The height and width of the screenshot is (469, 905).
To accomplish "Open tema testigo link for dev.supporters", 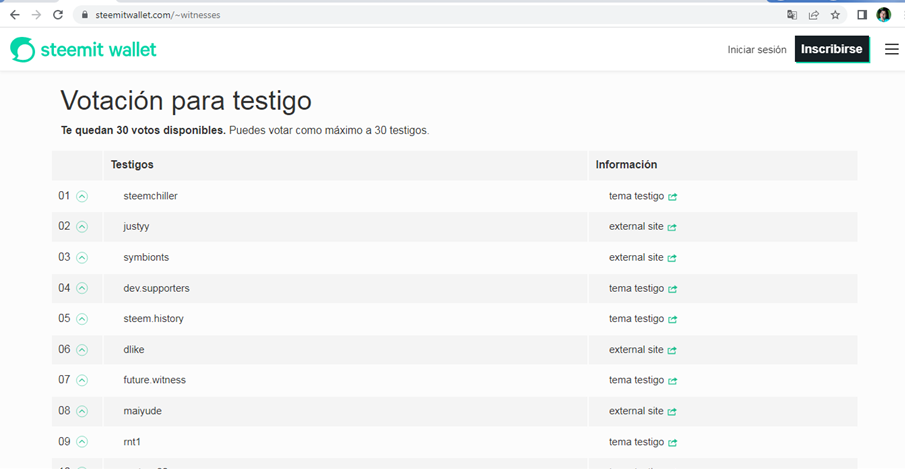I will click(636, 288).
